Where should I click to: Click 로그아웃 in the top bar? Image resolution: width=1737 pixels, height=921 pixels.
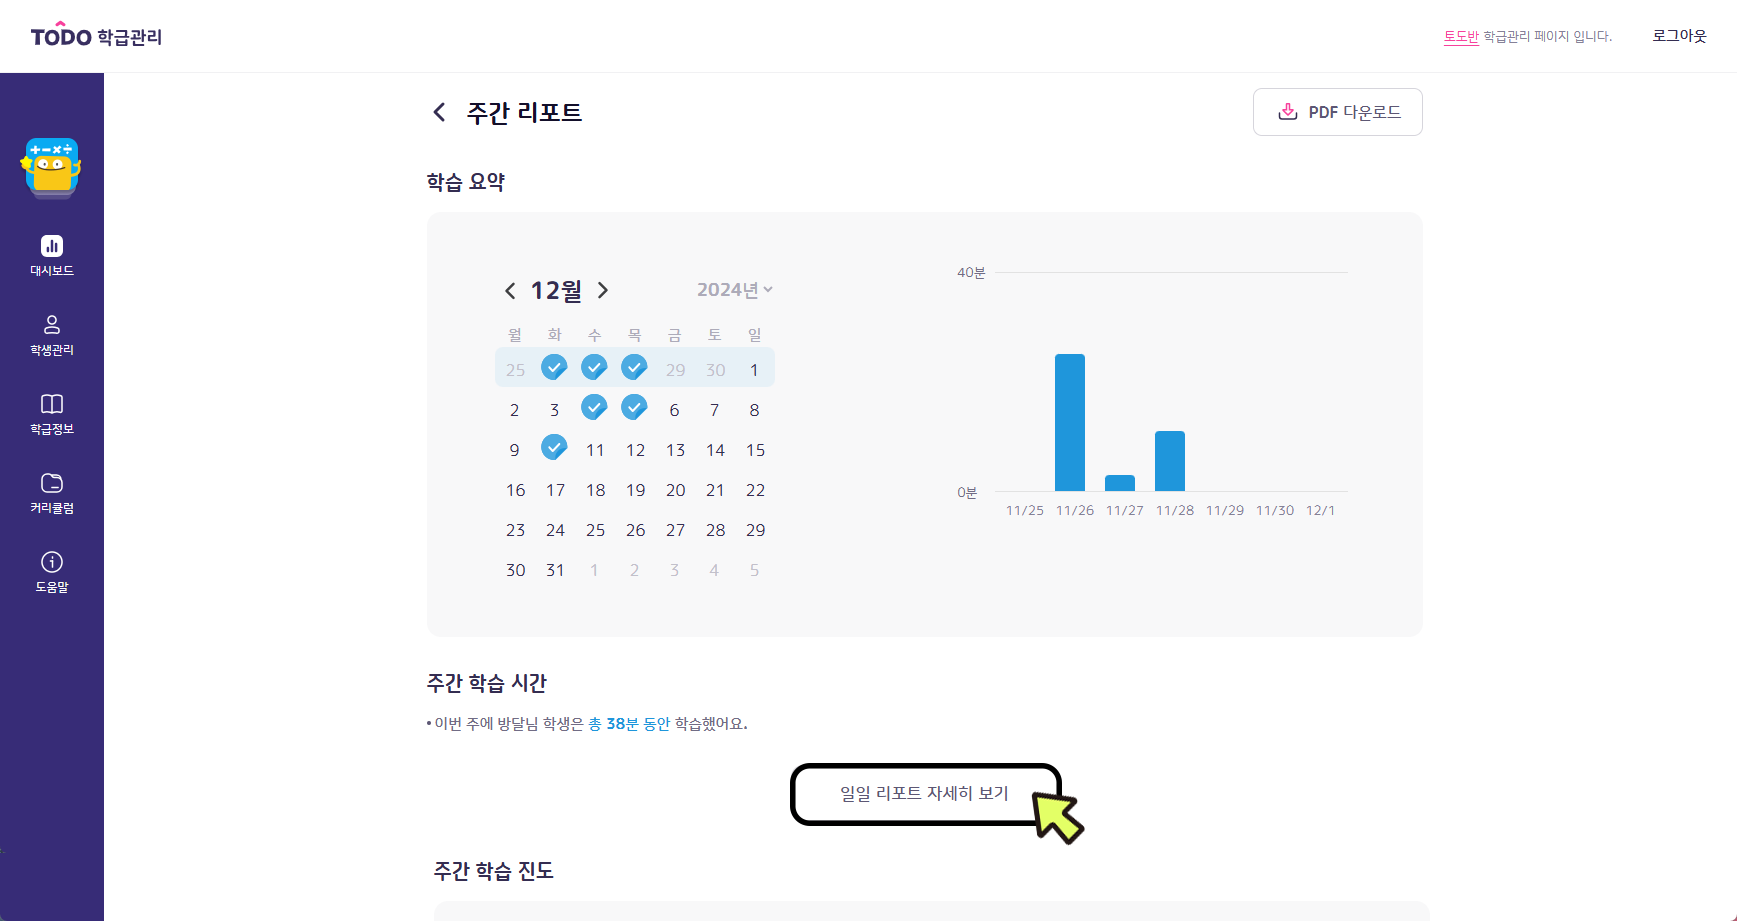[1679, 36]
